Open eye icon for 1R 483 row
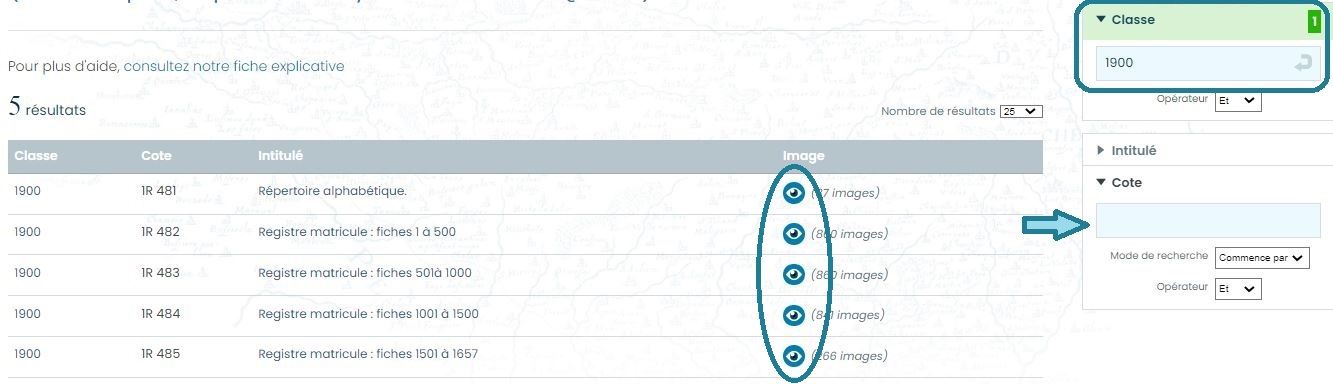Viewport: 1333px width, 384px height. tap(794, 274)
